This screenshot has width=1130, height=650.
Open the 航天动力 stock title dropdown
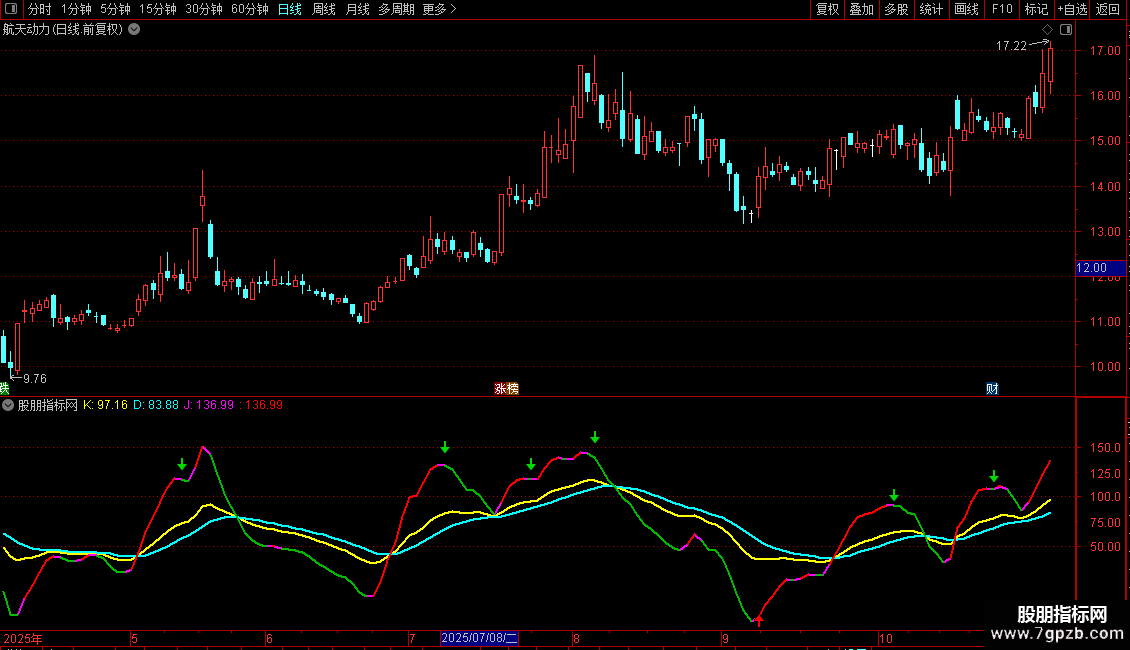coord(134,30)
